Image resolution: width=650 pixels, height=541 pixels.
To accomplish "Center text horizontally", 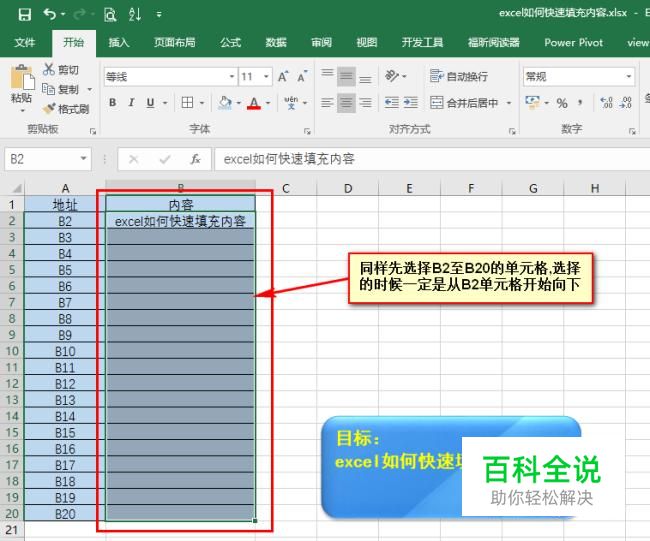I will point(346,102).
